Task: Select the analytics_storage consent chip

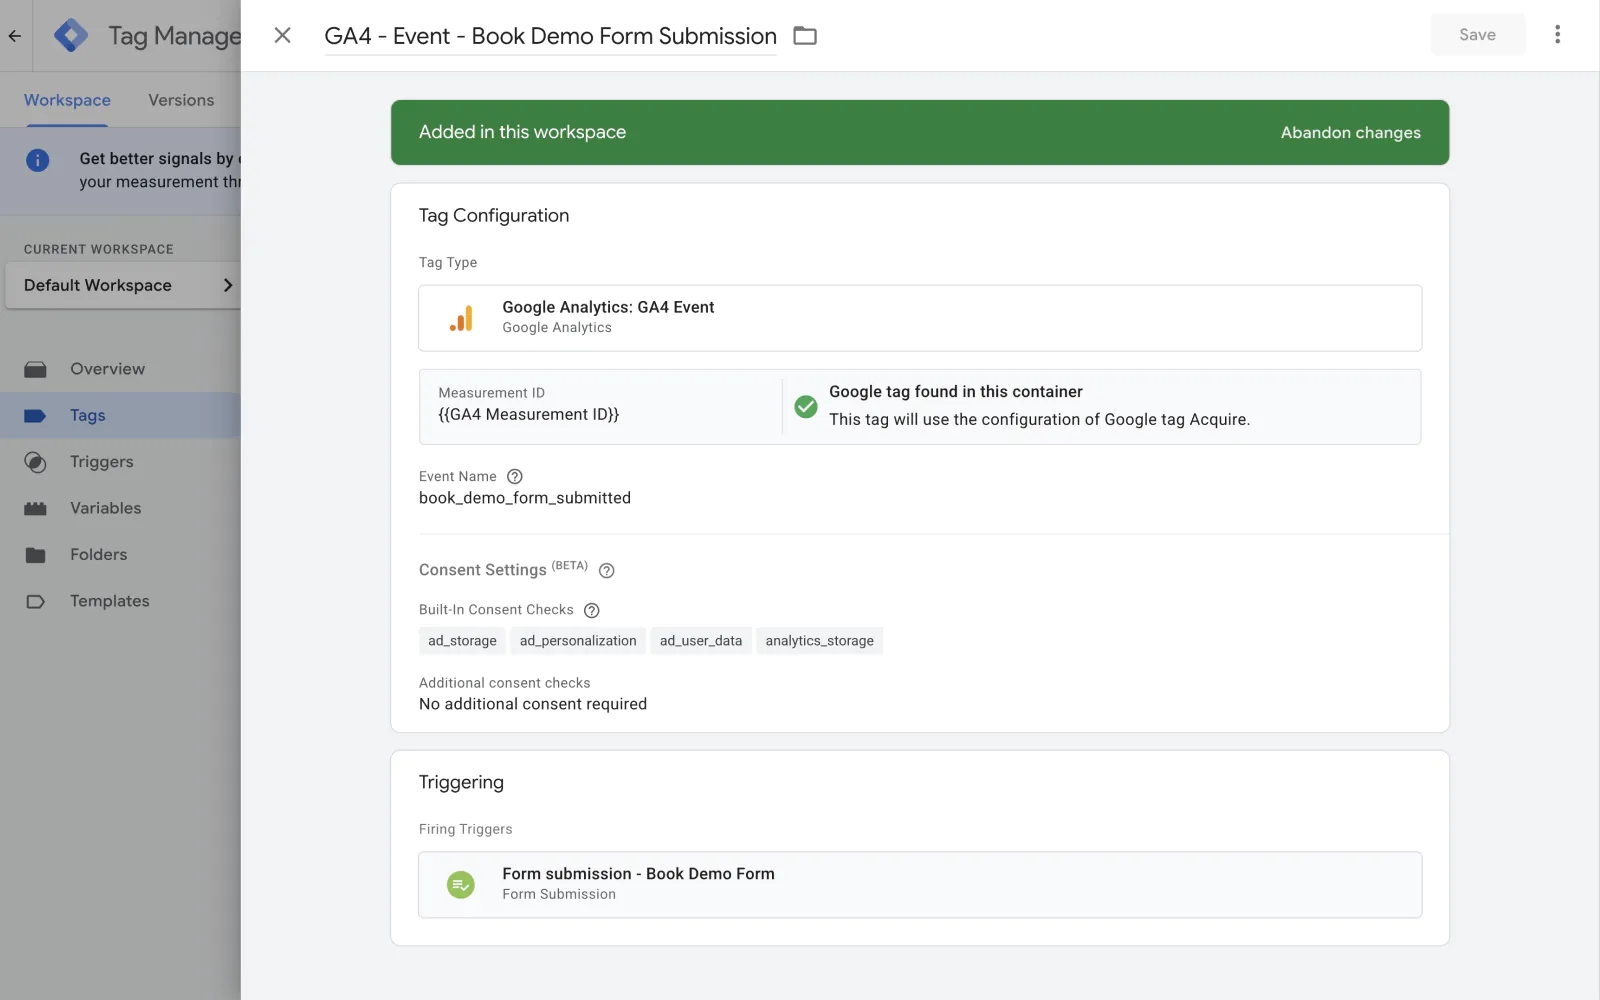Action: pos(819,641)
